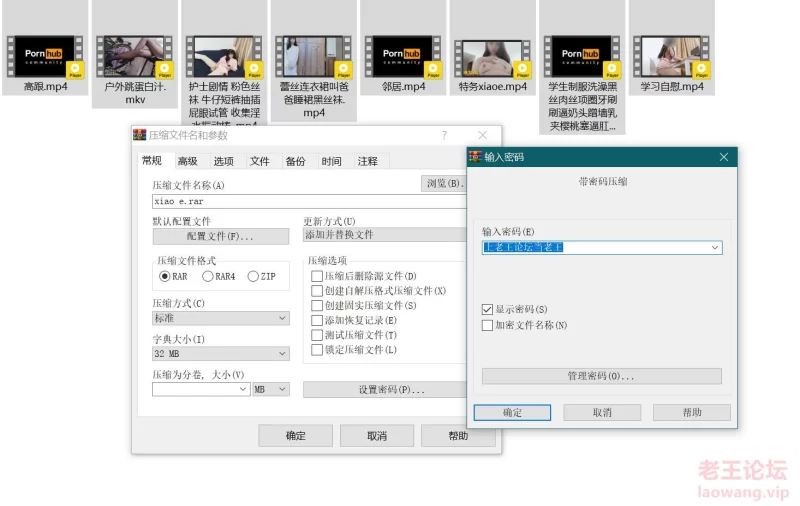
Task: Switch to the 文件 tab
Action: pyautogui.click(x=260, y=161)
